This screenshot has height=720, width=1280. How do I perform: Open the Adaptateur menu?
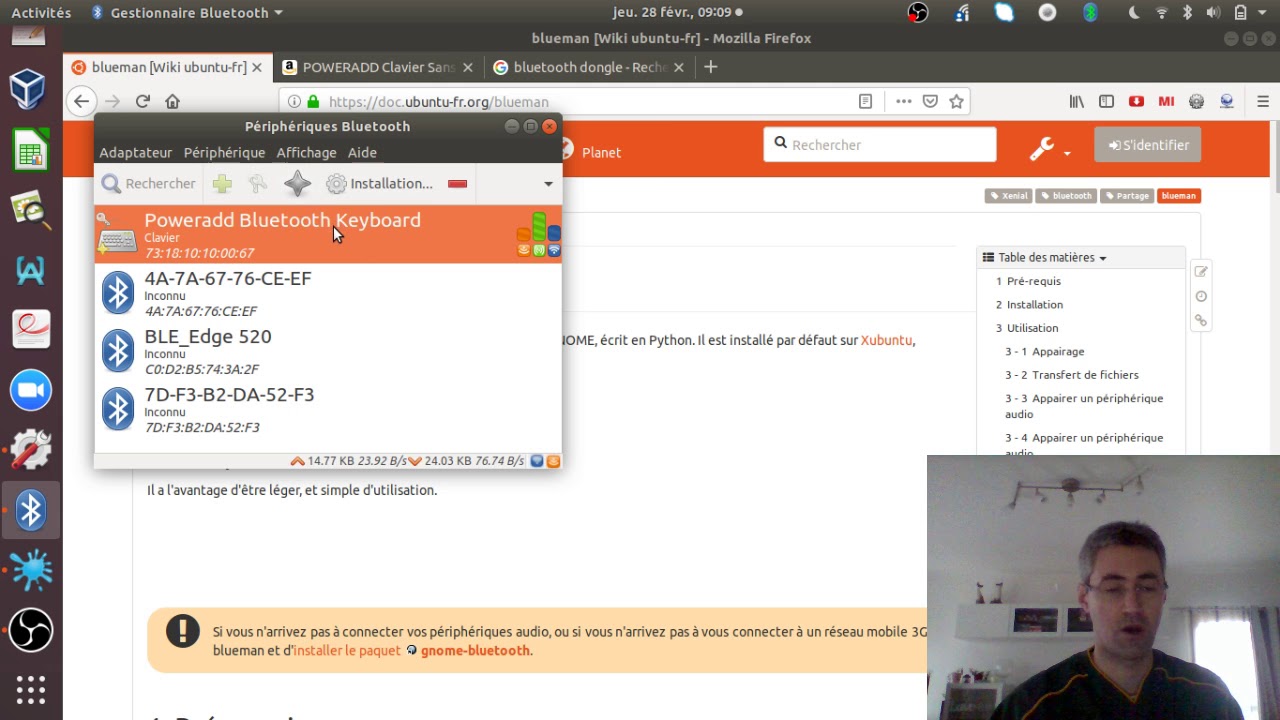pos(136,153)
